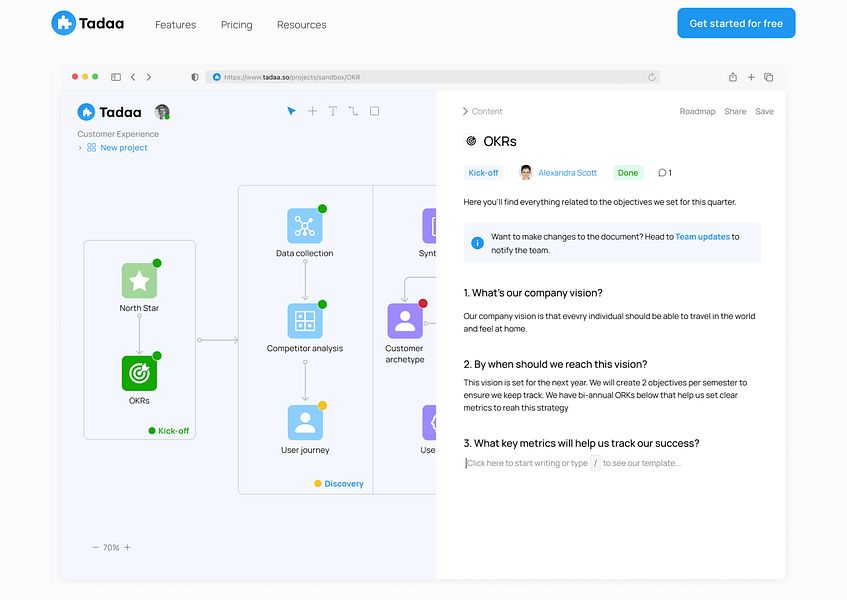Collapse the Content panel chevron
This screenshot has height=600, width=847.
tap(465, 111)
